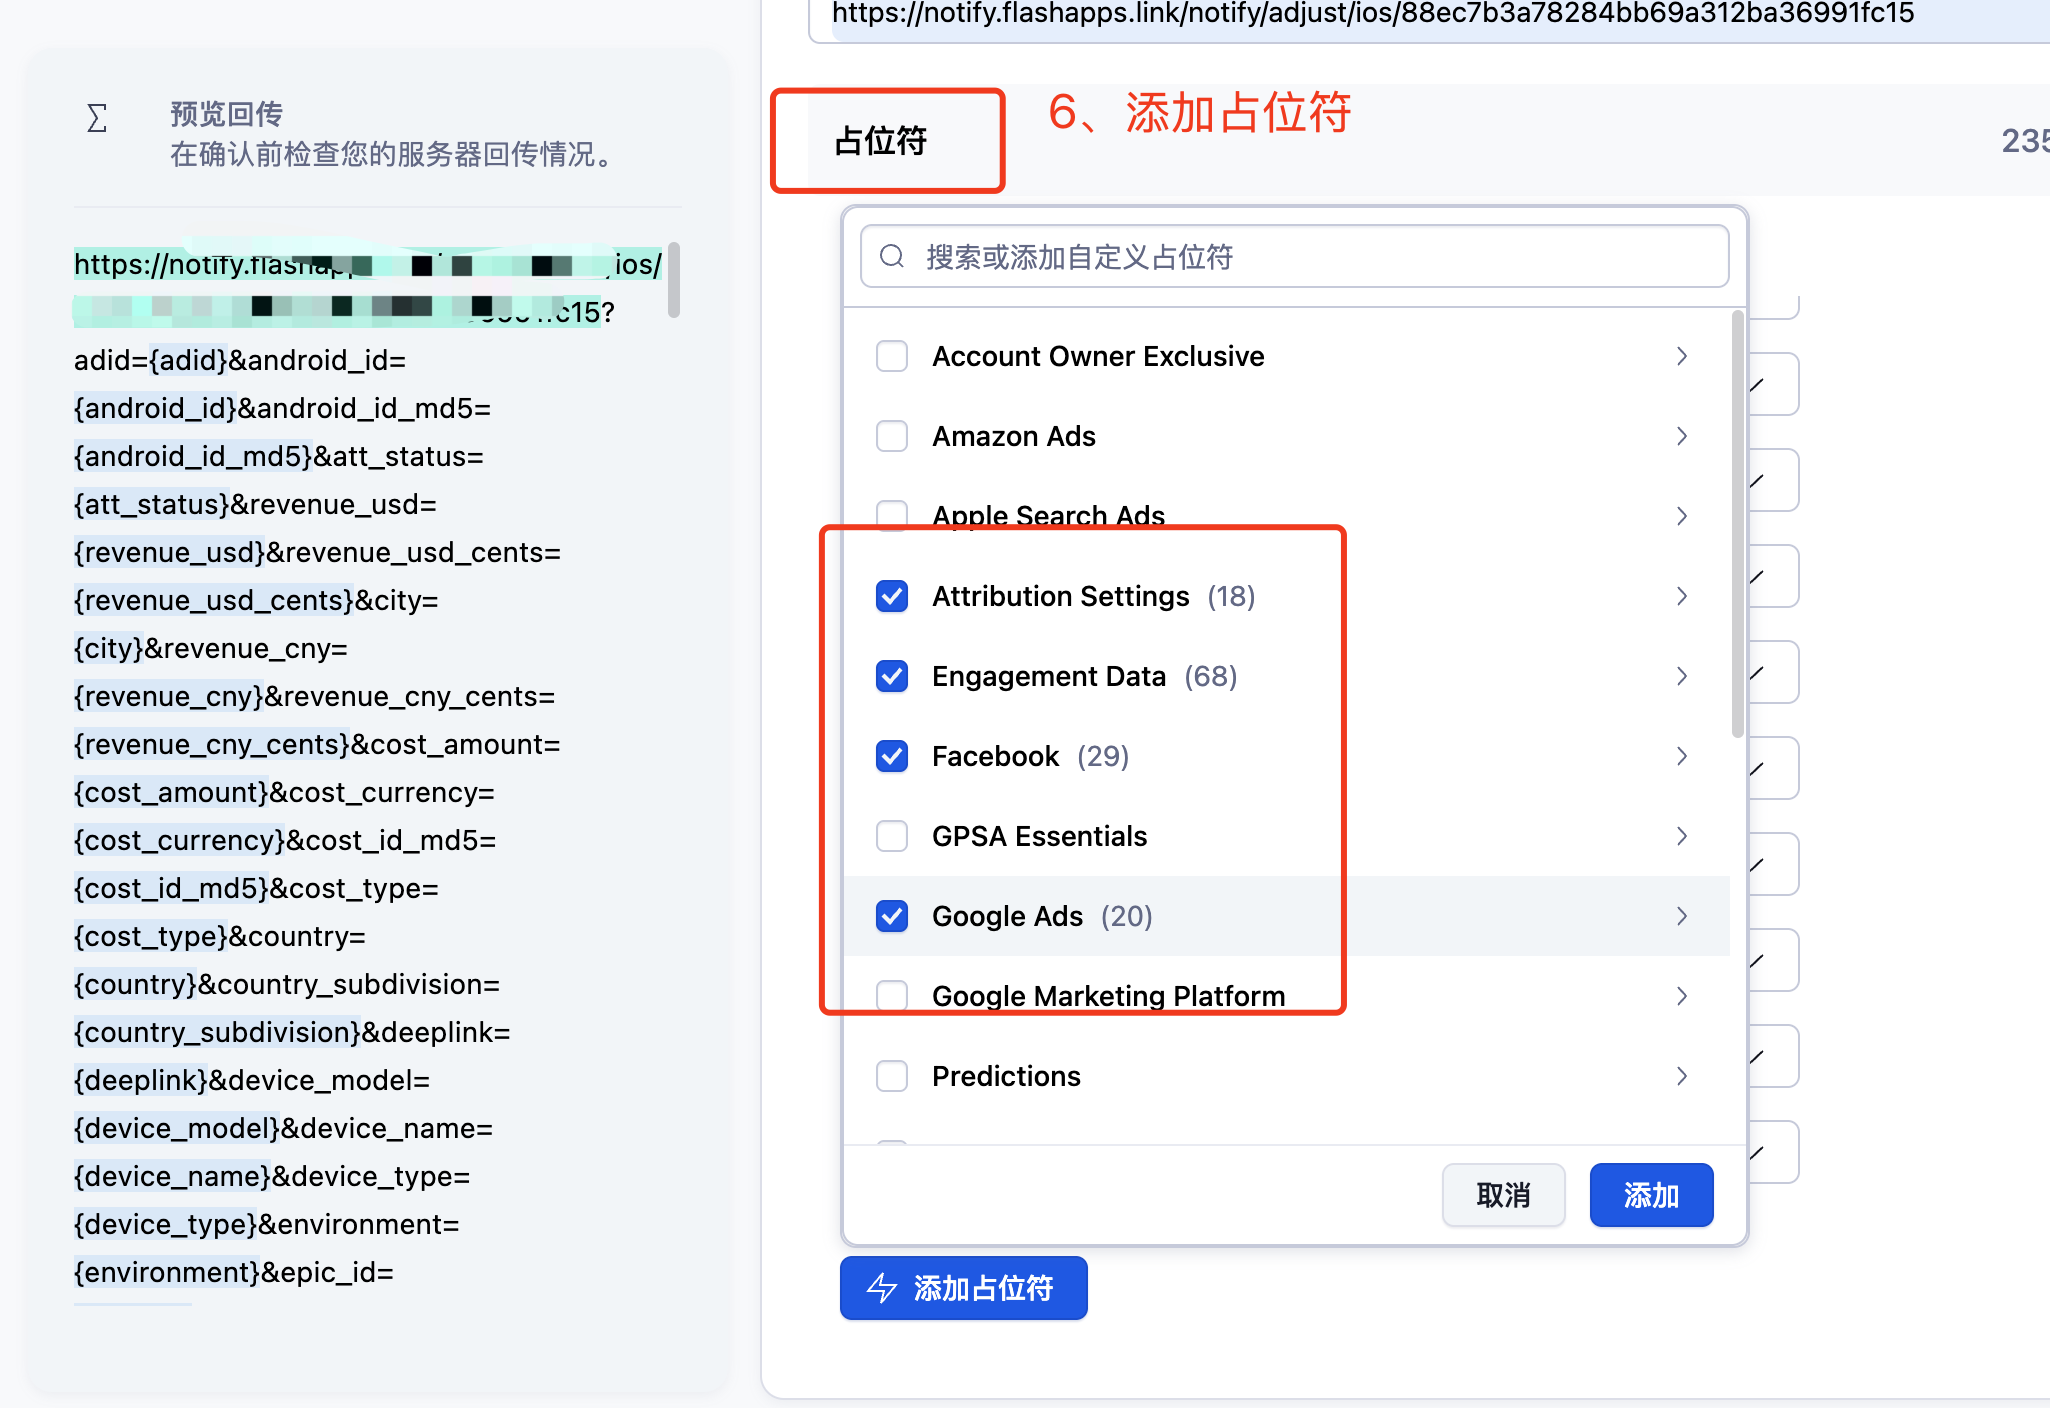Expand the Apple Search Ads placeholder list

[1681, 516]
